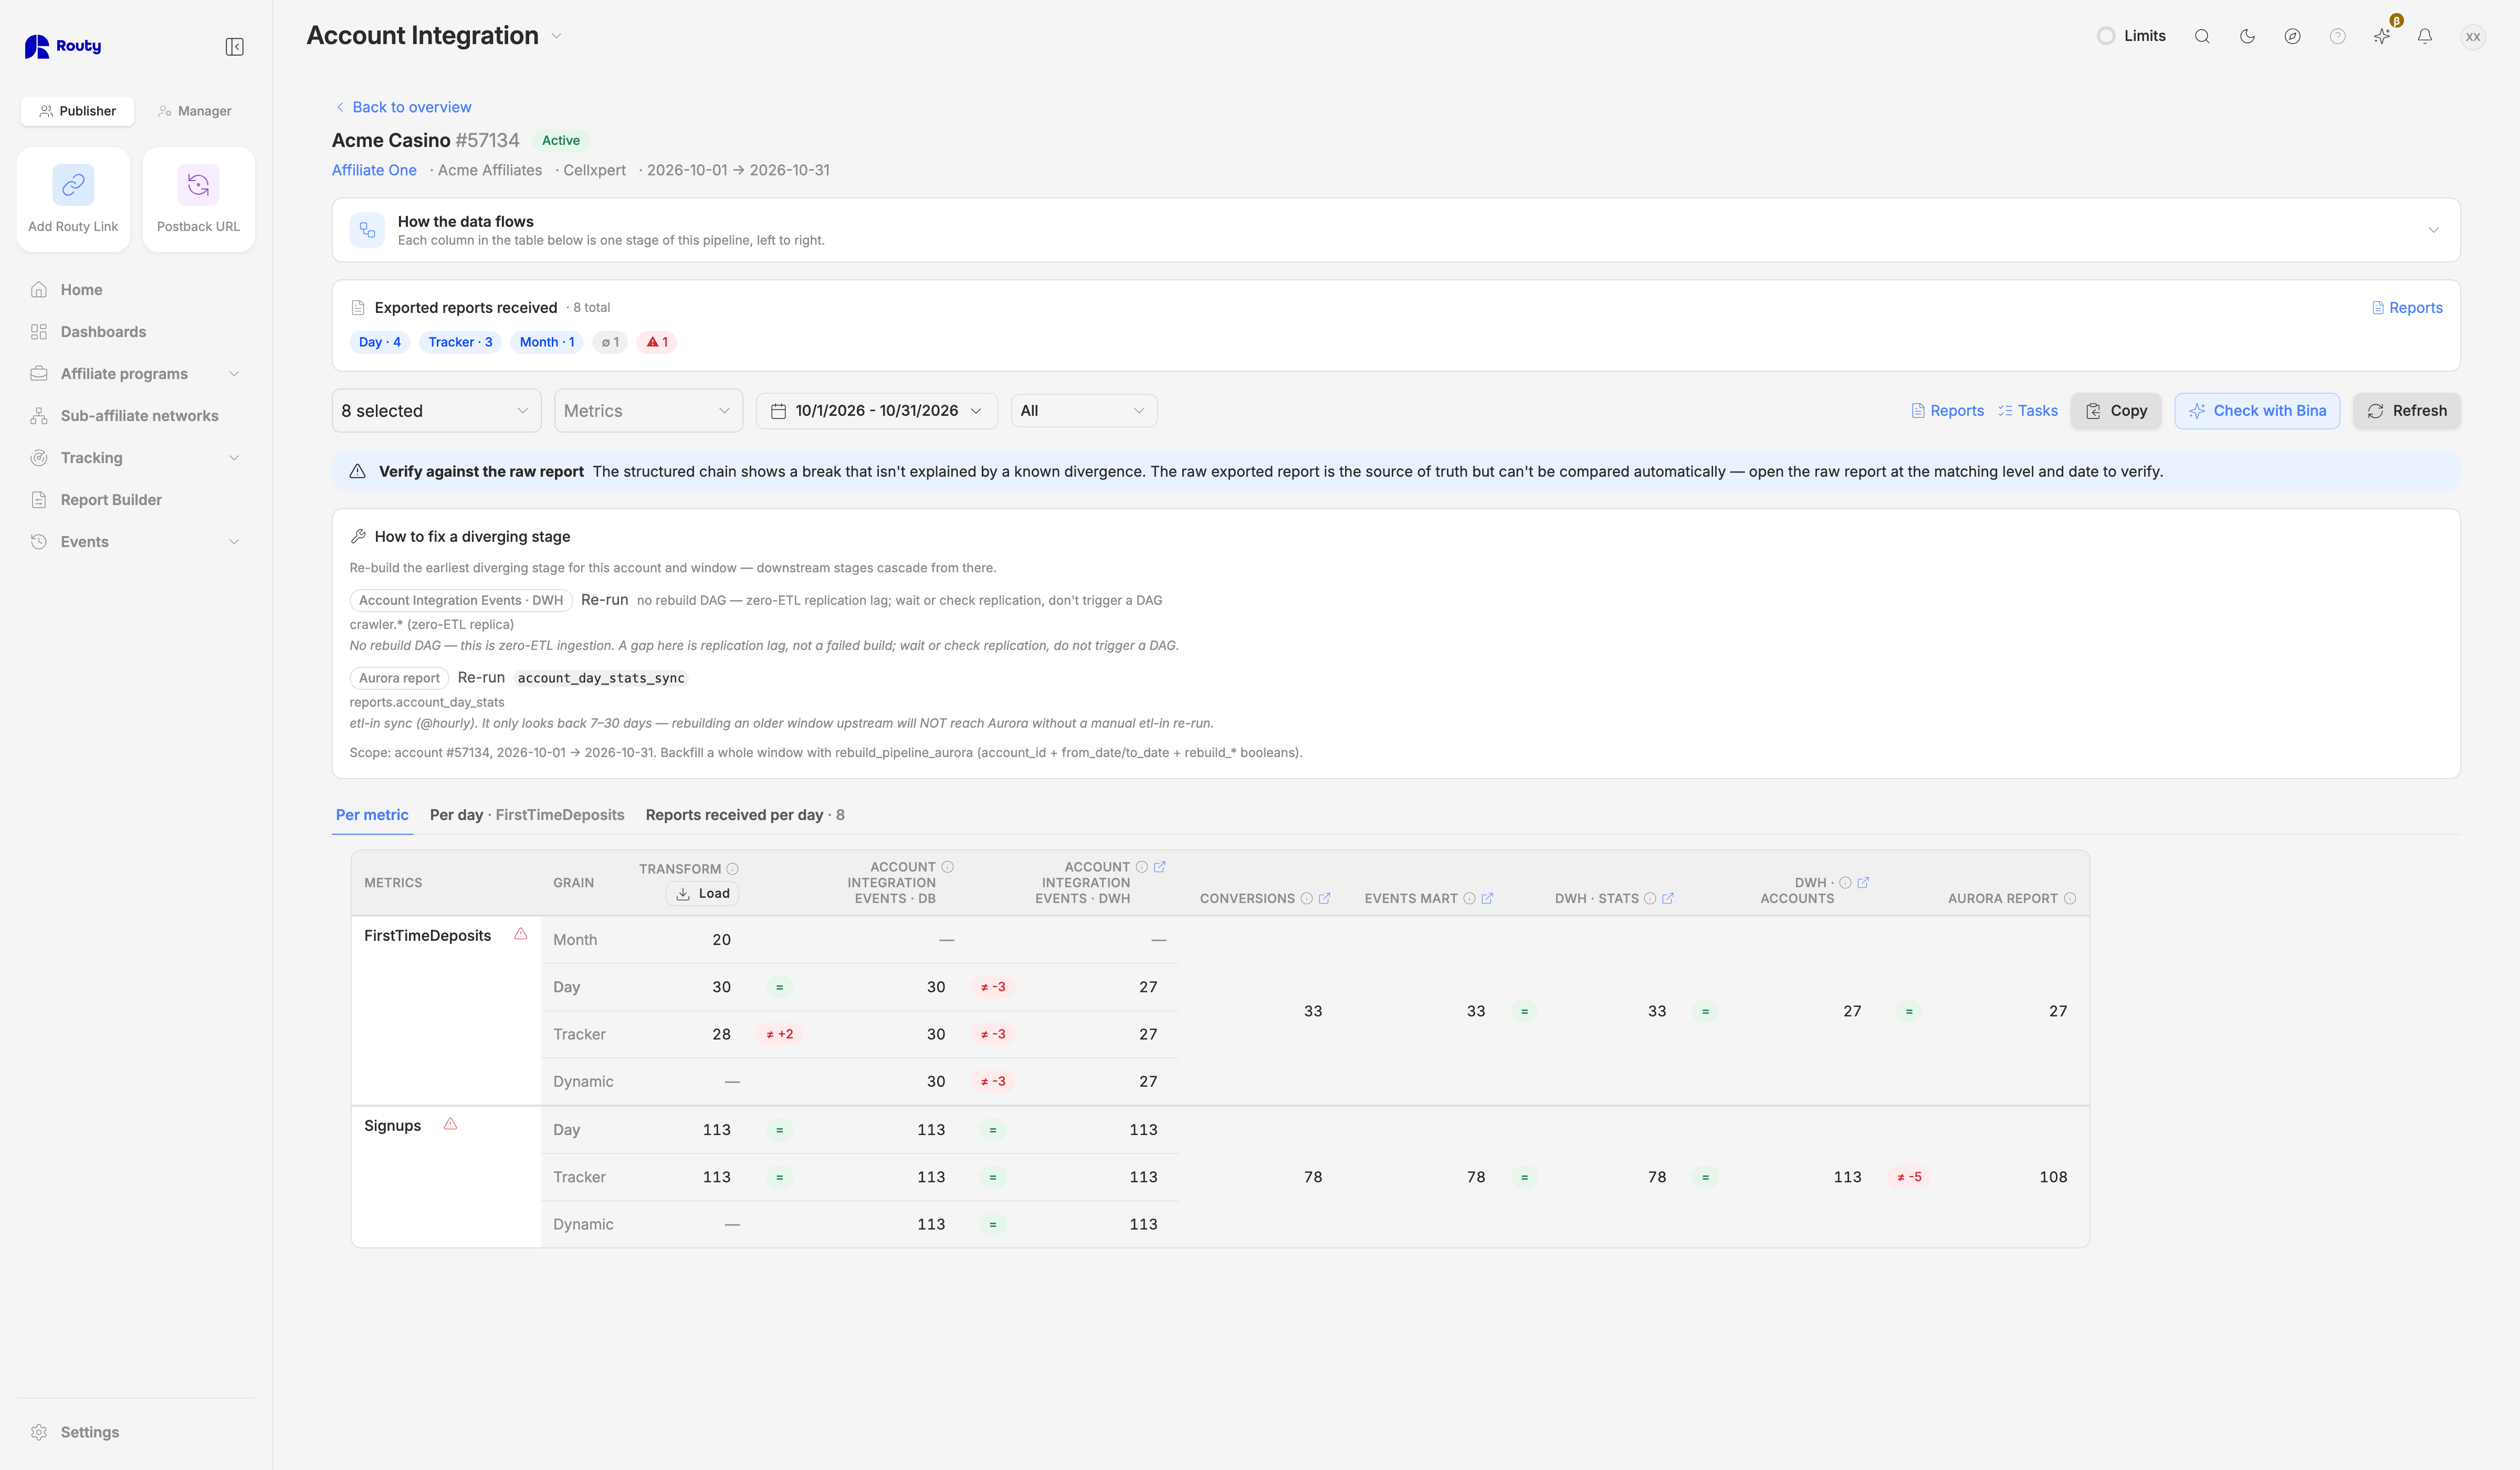This screenshot has width=2520, height=1470.
Task: Click the ≠ -5 badge in Signups row
Action: click(x=1909, y=1177)
